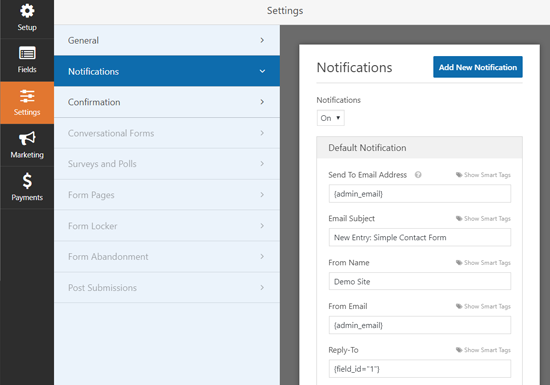The image size is (550, 385).
Task: Select the Notifications settings section
Action: 167,71
